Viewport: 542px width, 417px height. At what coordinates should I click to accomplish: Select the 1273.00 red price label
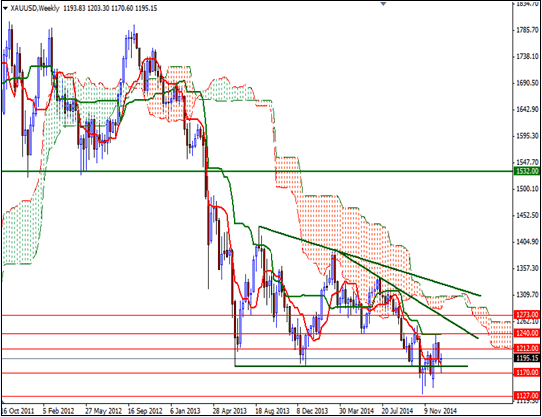pos(527,315)
